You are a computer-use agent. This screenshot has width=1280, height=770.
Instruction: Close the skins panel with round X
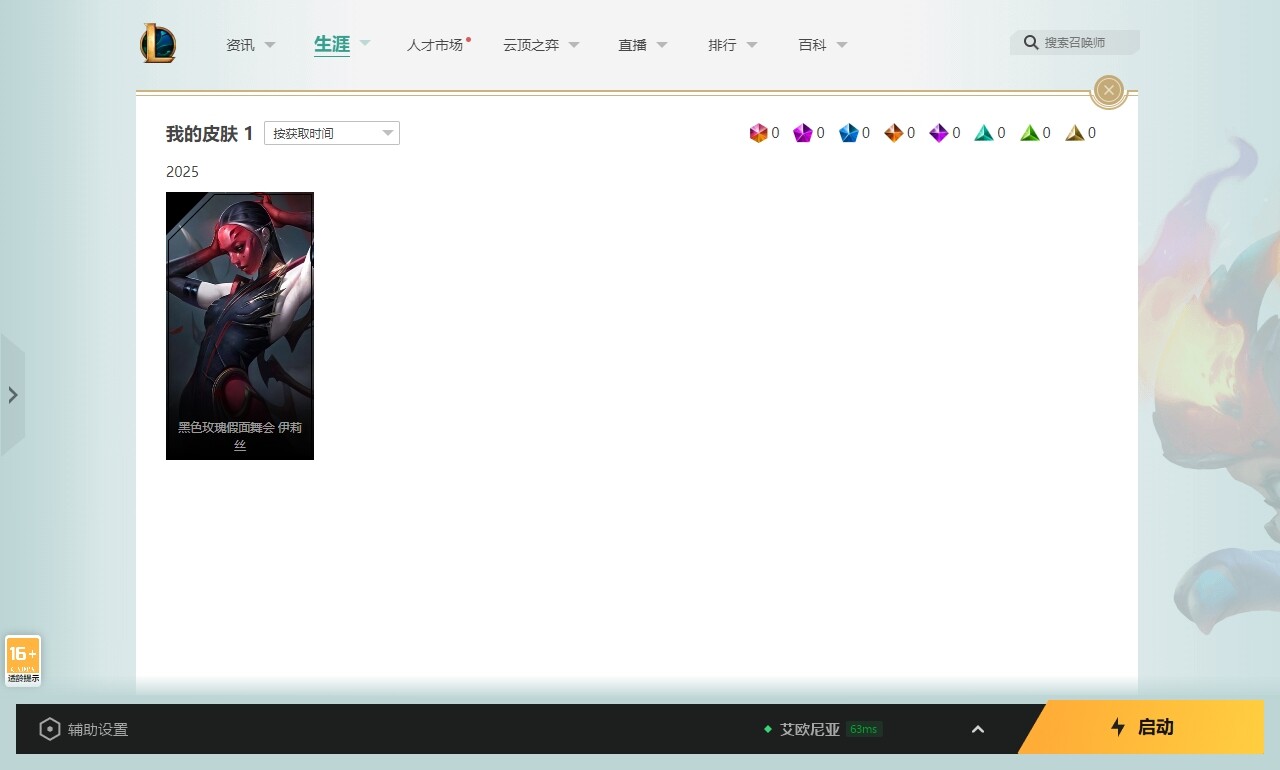1108,90
